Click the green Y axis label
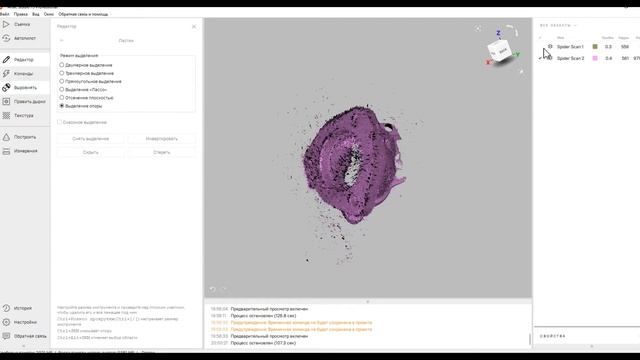The width and height of the screenshot is (640, 360). point(517,54)
